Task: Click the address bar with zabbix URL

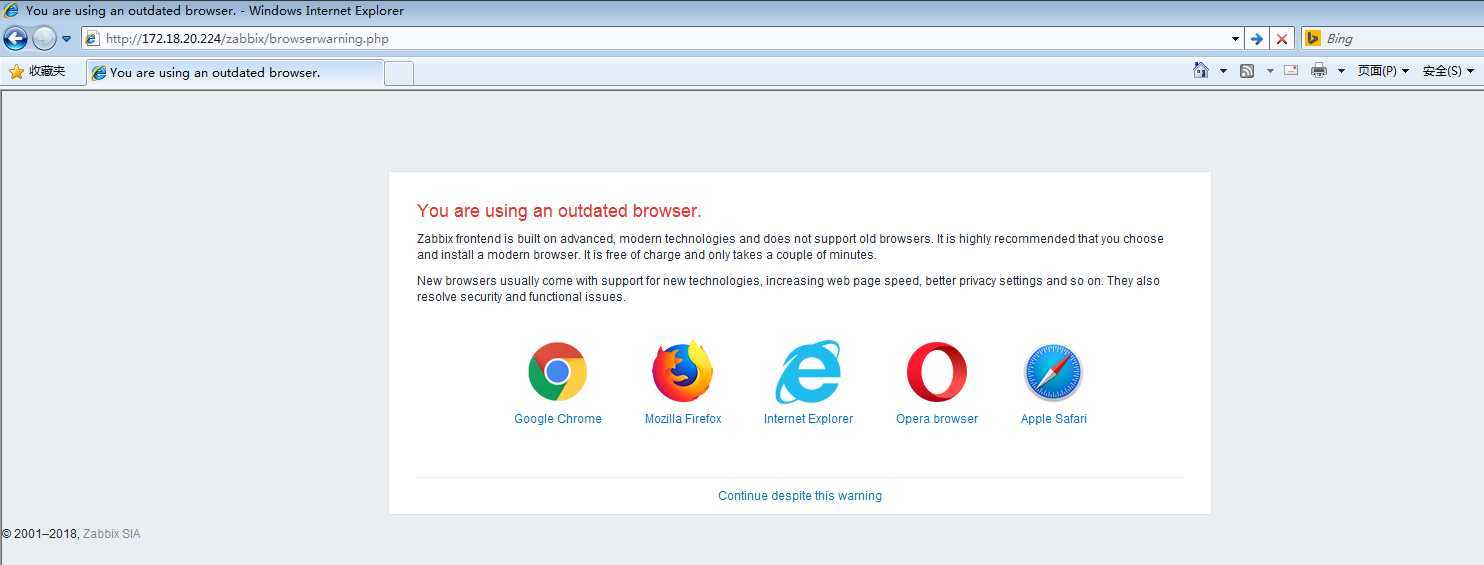Action: [655, 39]
